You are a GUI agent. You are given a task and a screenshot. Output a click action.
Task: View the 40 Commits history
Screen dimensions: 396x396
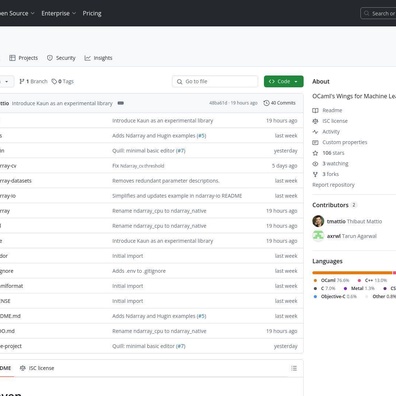point(279,103)
